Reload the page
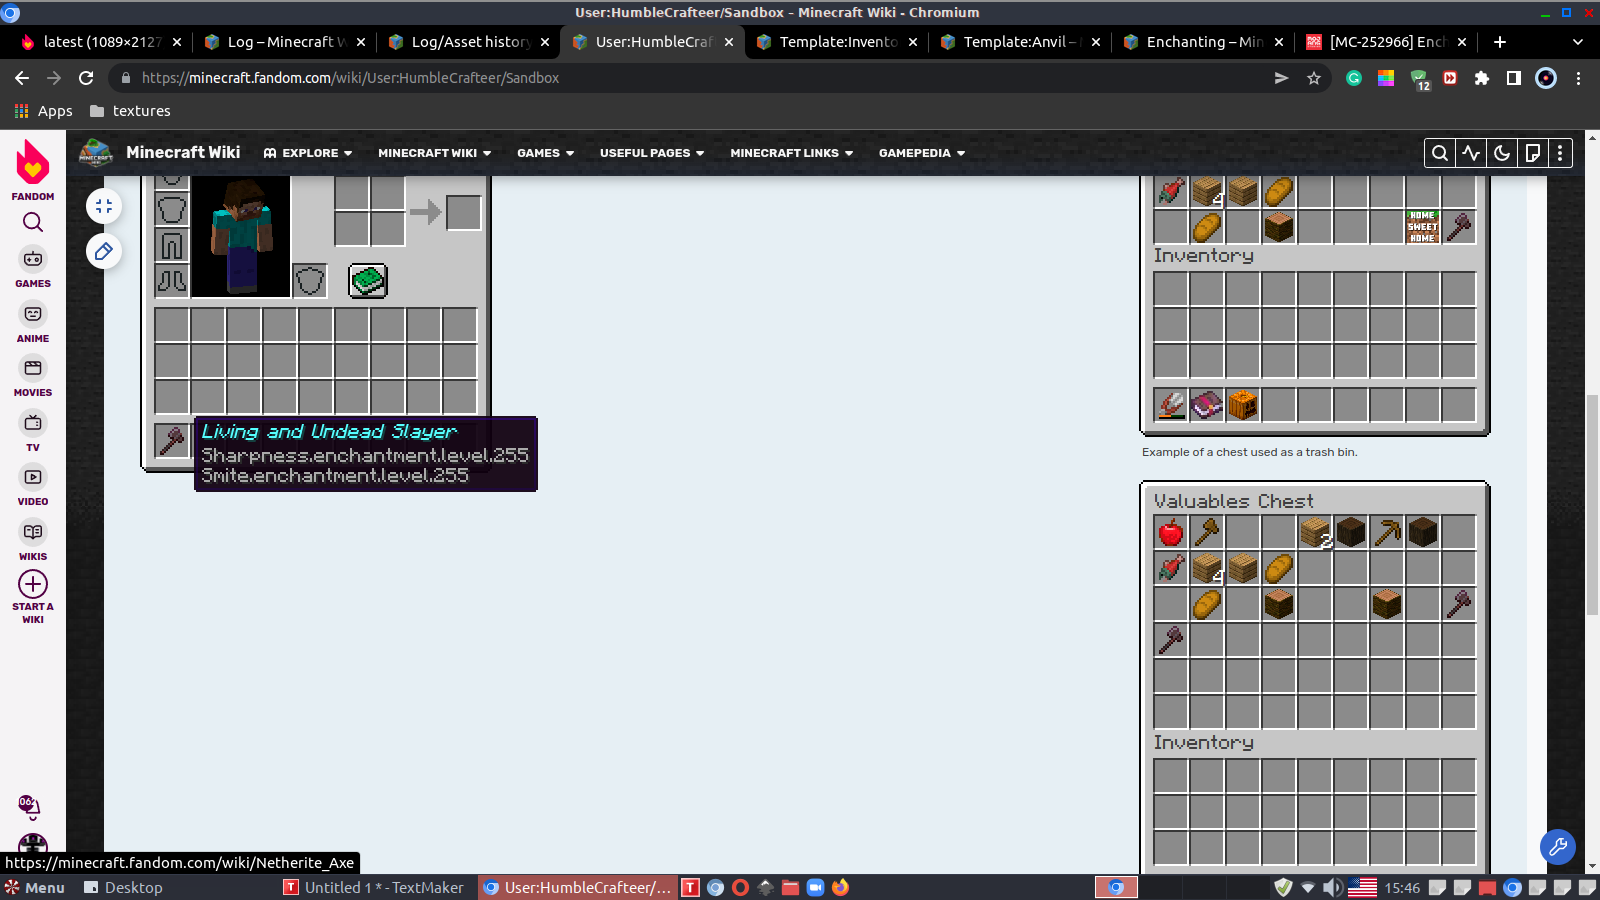This screenshot has width=1600, height=900. click(86, 78)
